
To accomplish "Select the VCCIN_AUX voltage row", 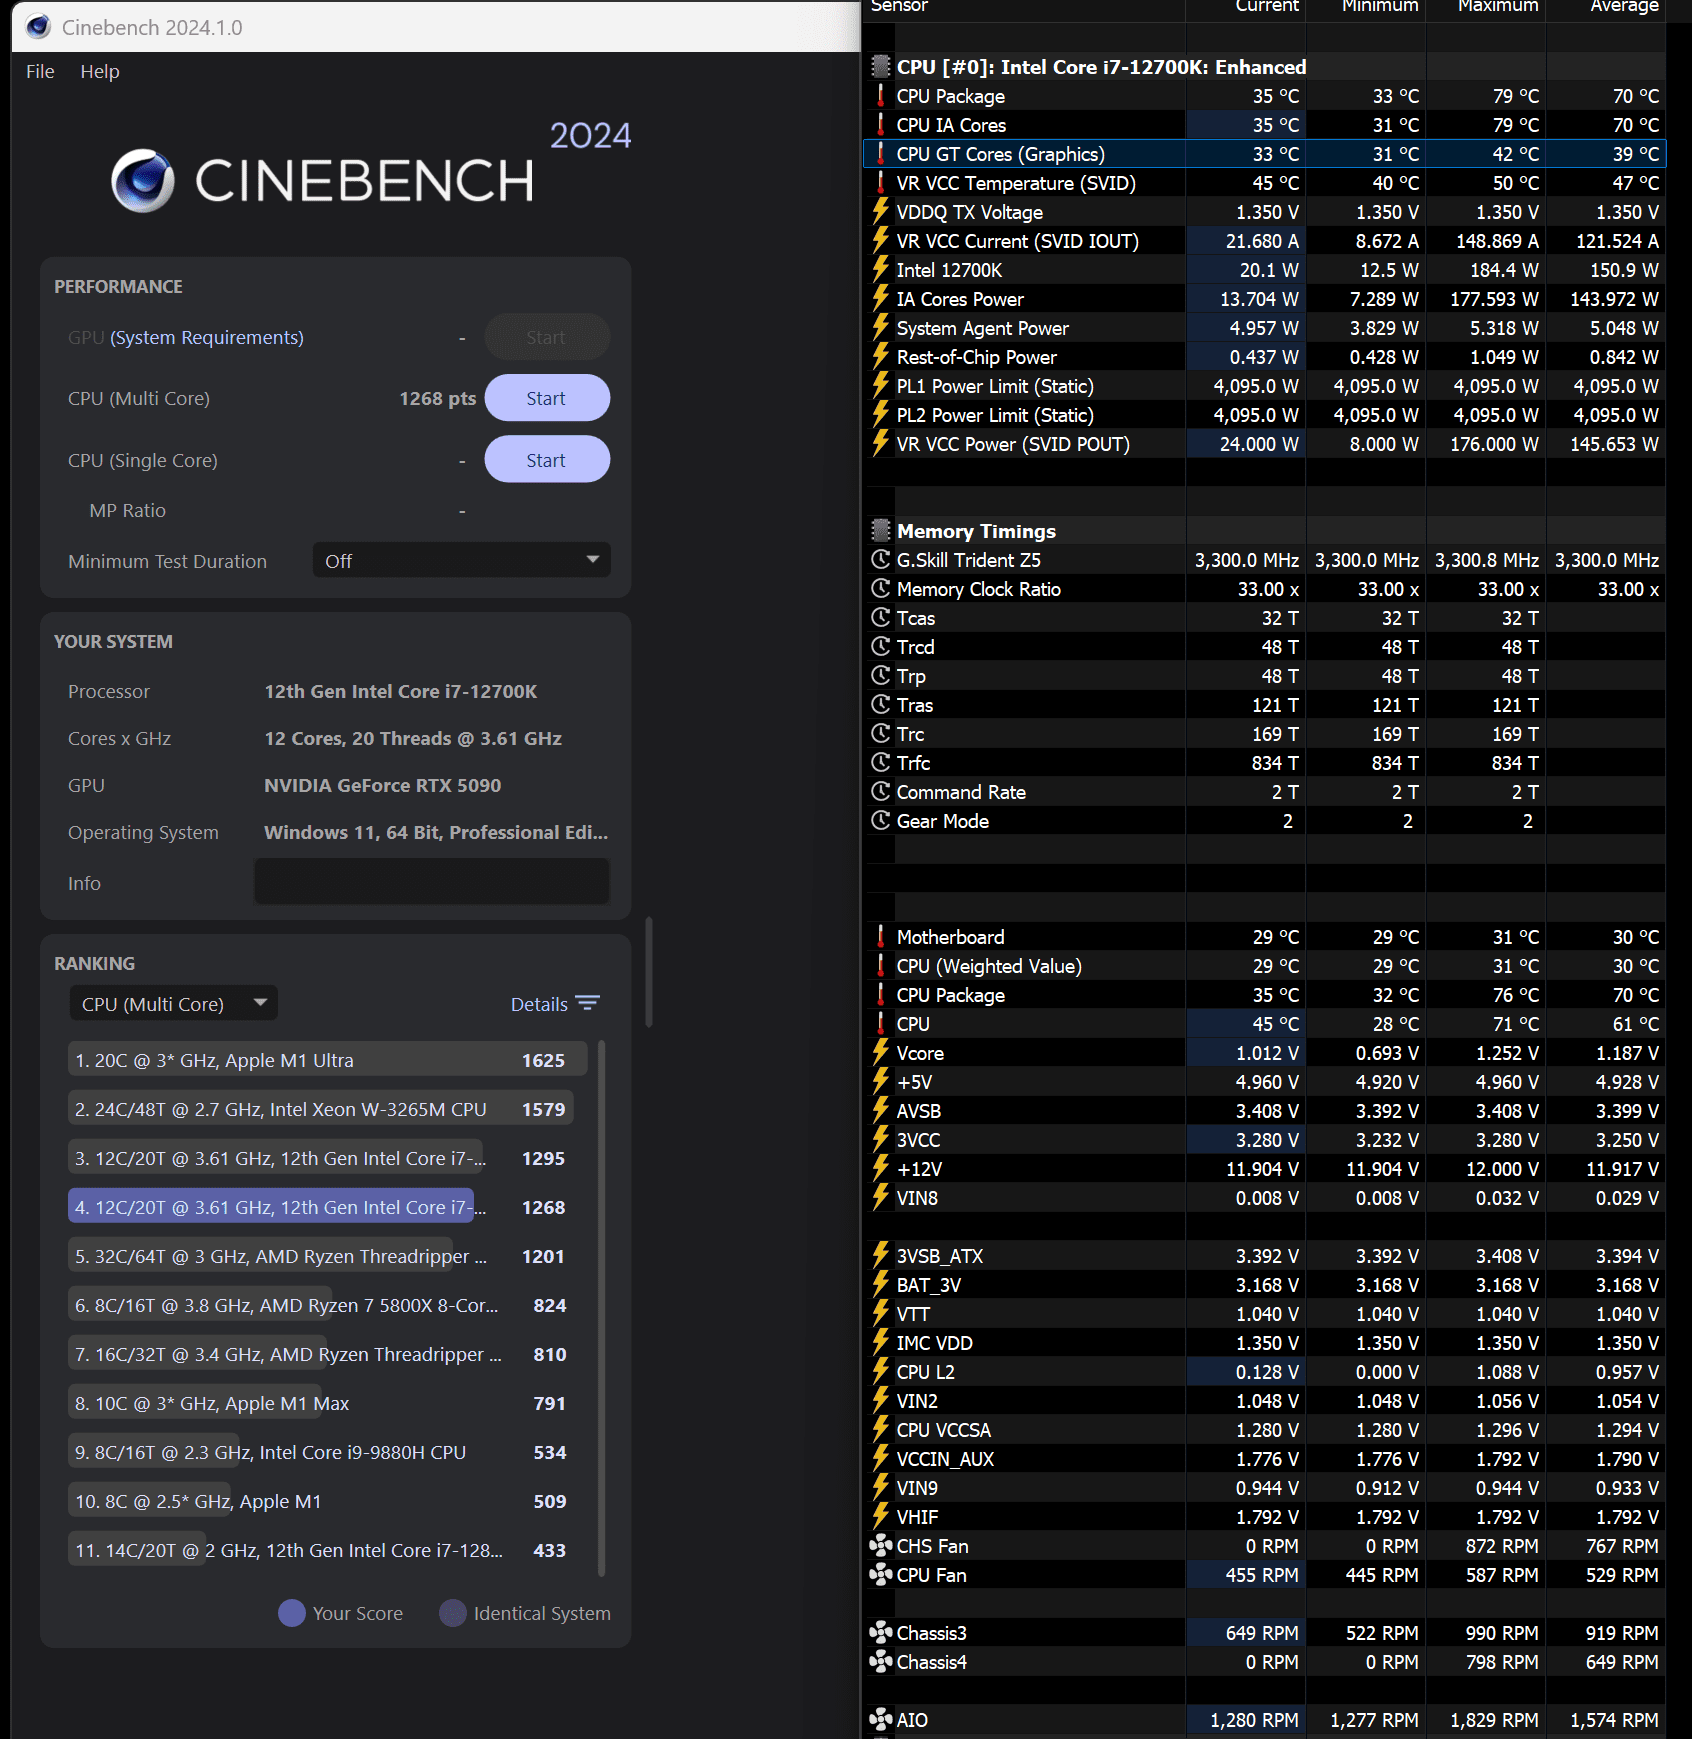I will pos(1265,1459).
